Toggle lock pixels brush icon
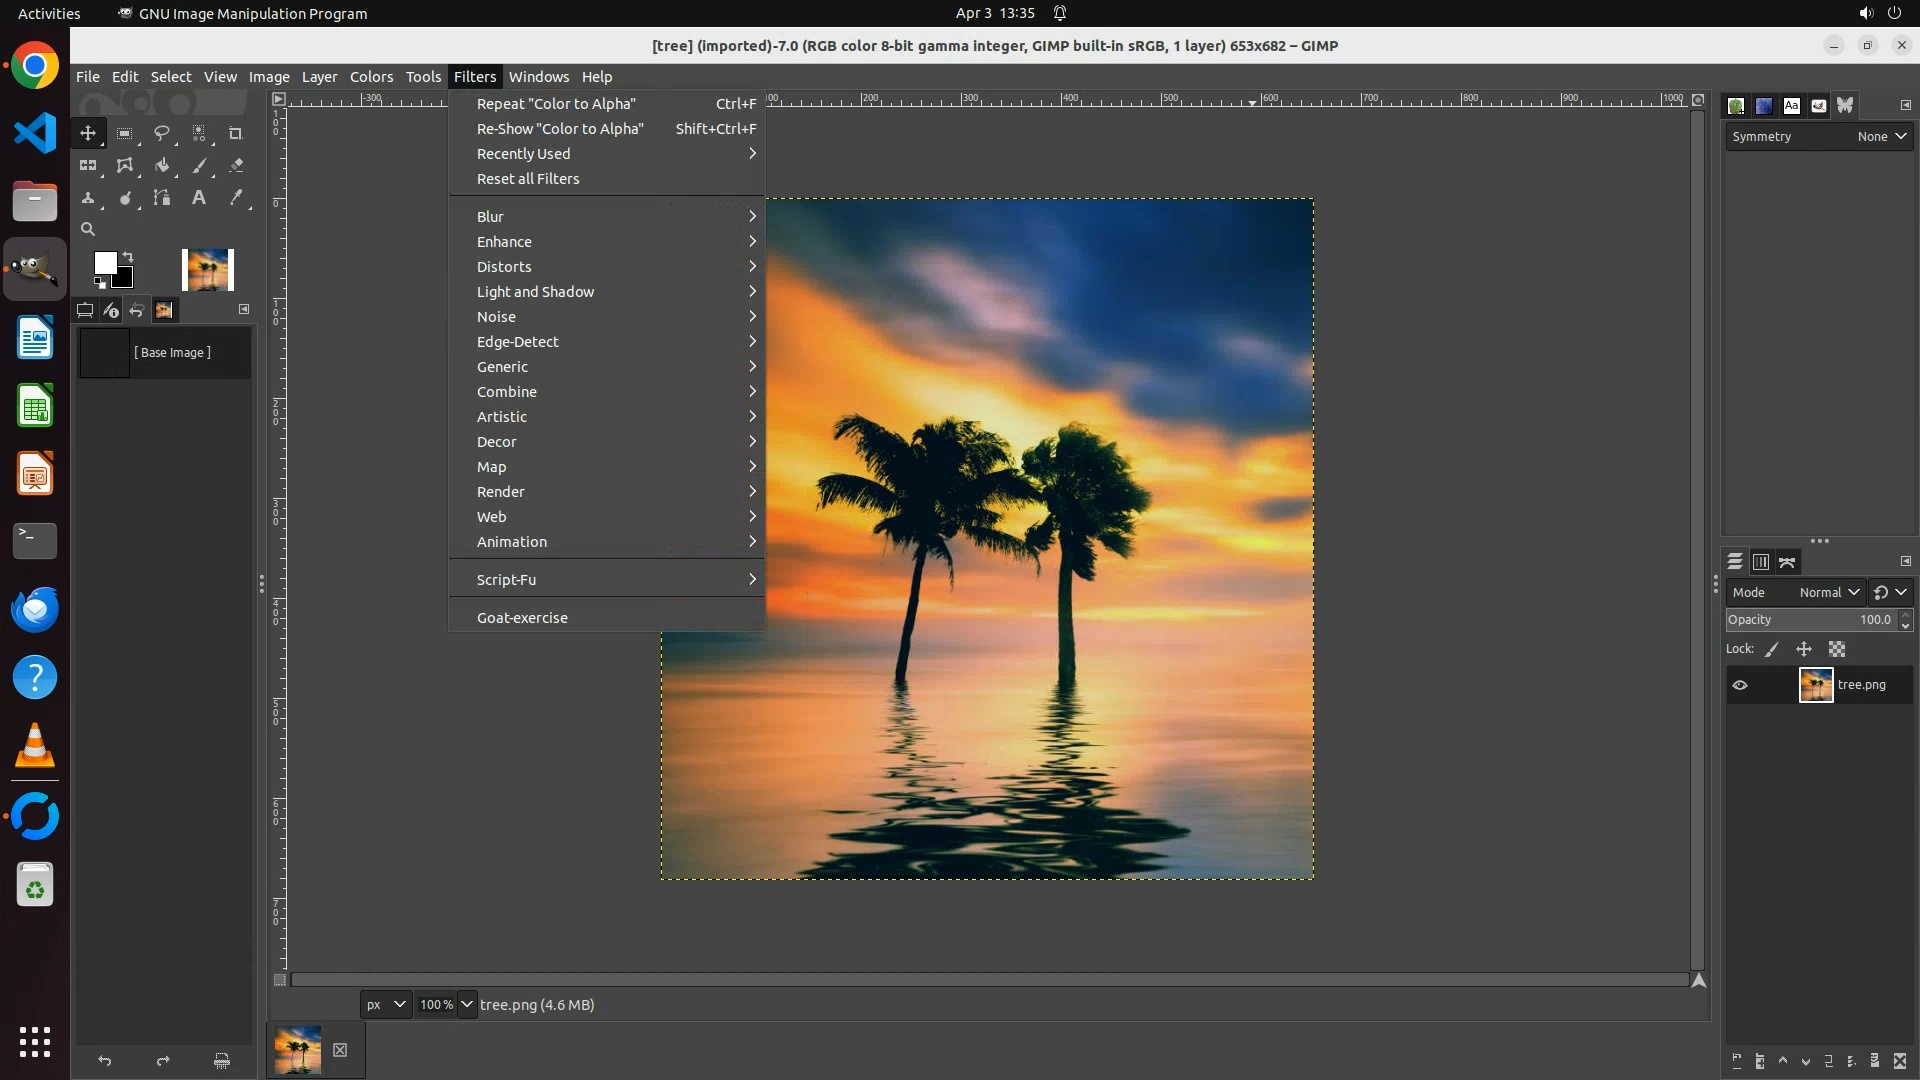This screenshot has height=1080, width=1920. pyautogui.click(x=1772, y=649)
